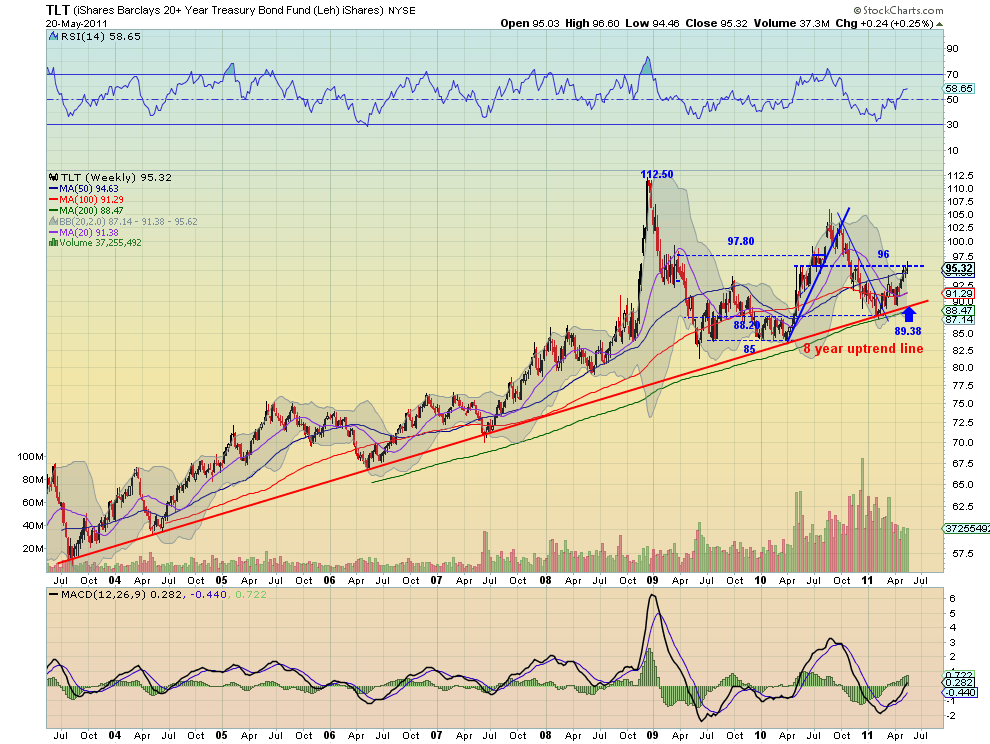
Task: Click the RSI(14) legend icon
Action: click(53, 37)
